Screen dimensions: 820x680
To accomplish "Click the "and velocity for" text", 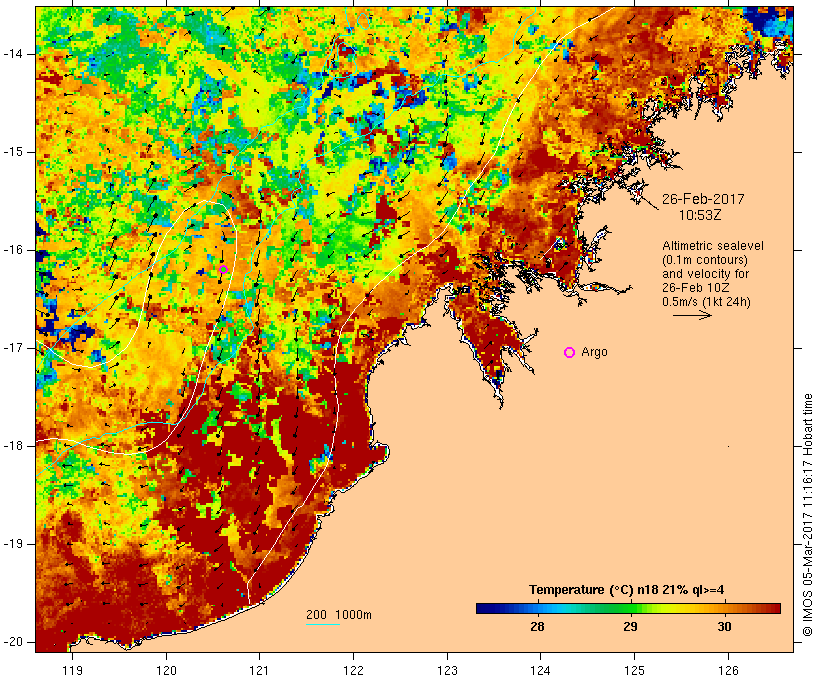I will [705, 274].
